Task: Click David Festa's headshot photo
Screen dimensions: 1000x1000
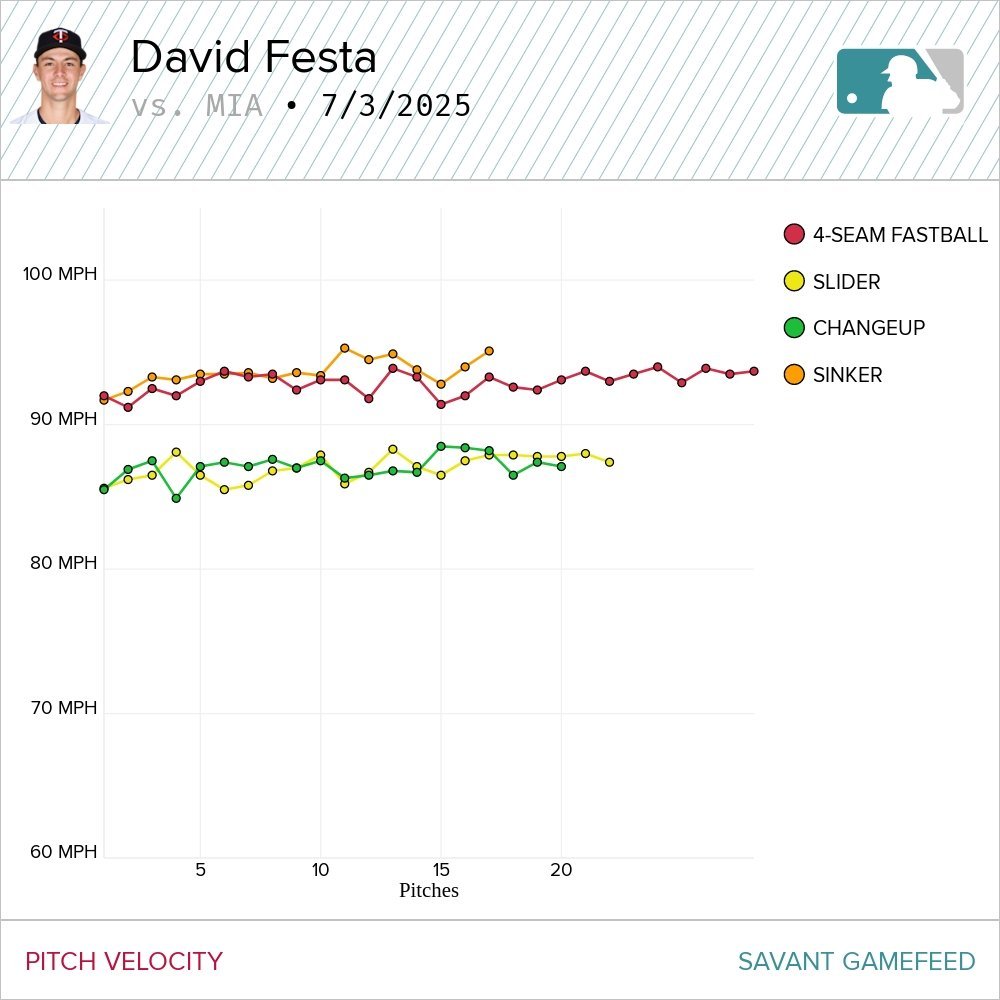Action: click(60, 77)
